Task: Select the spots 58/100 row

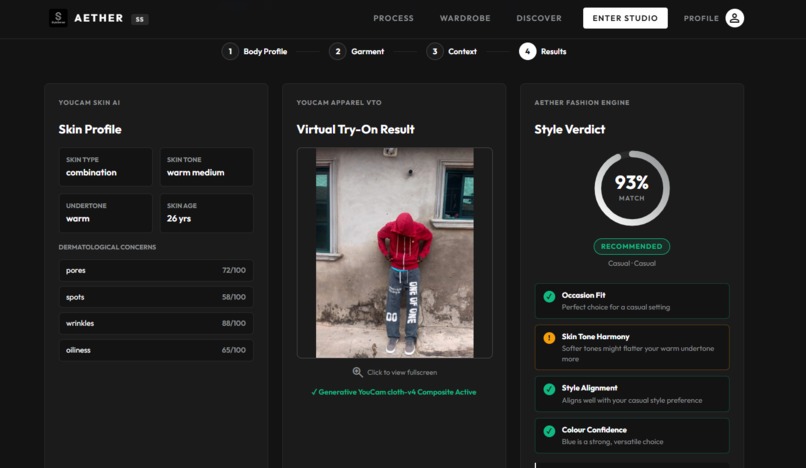Action: click(x=156, y=297)
